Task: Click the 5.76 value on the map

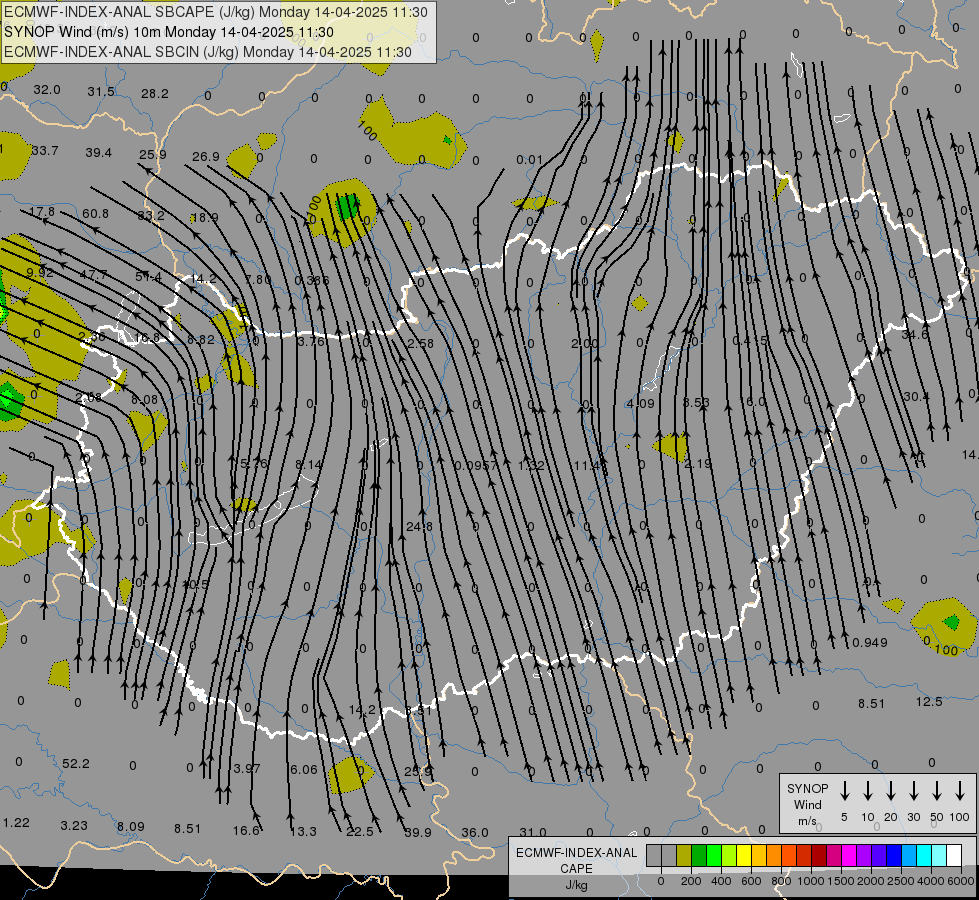Action: pyautogui.click(x=253, y=463)
